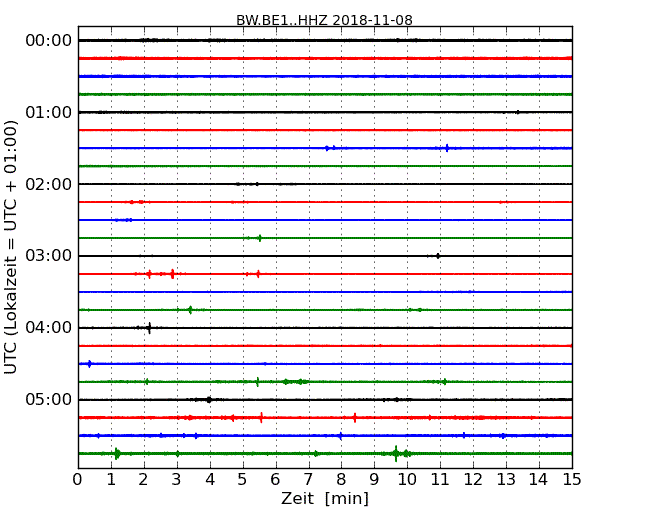
Task: Click the 8 tick on the minute axis
Action: (x=341, y=480)
